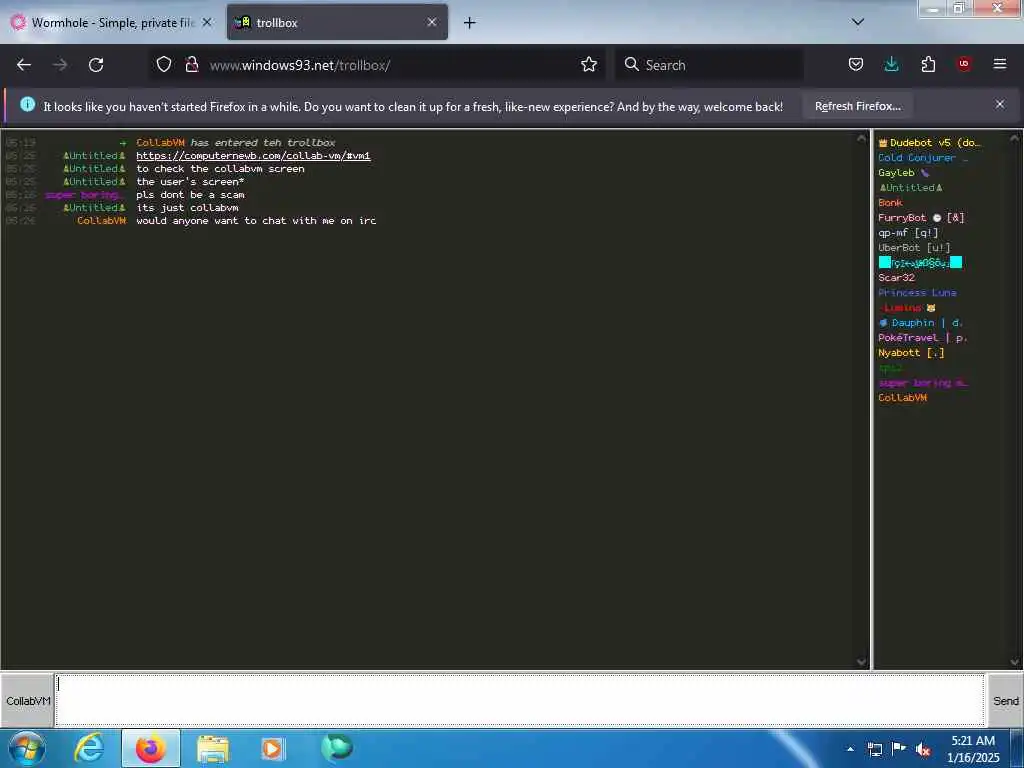The width and height of the screenshot is (1024, 768).
Task: Select user Bonk in user list
Action: click(890, 202)
